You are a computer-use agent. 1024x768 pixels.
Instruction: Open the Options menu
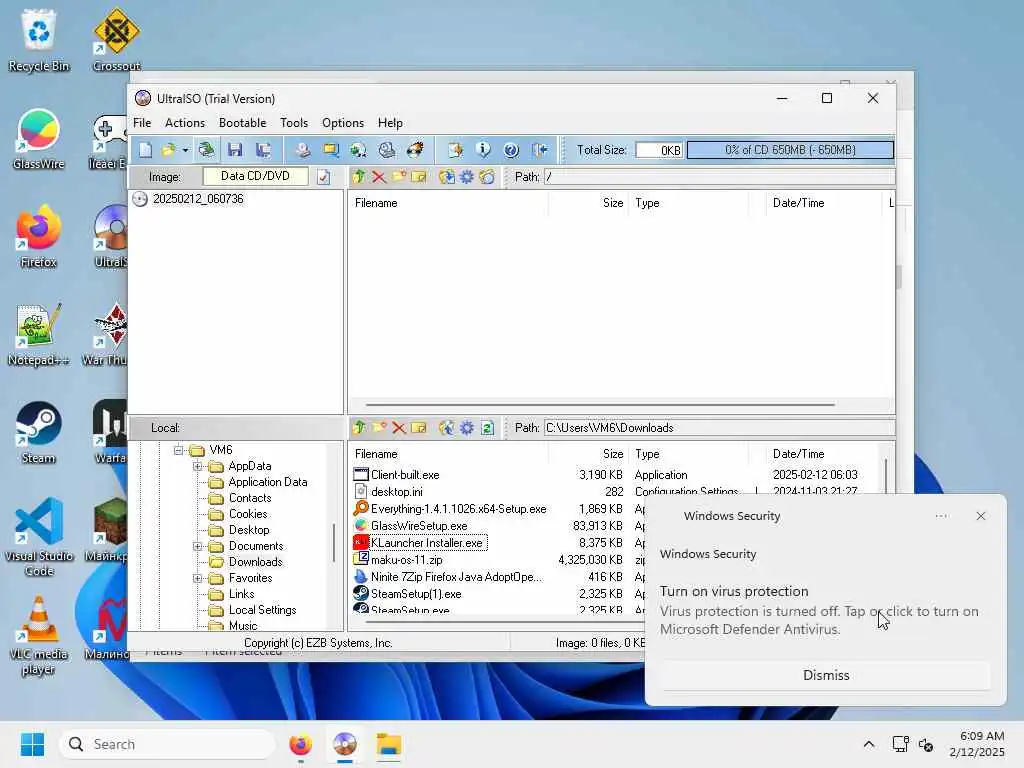(343, 123)
